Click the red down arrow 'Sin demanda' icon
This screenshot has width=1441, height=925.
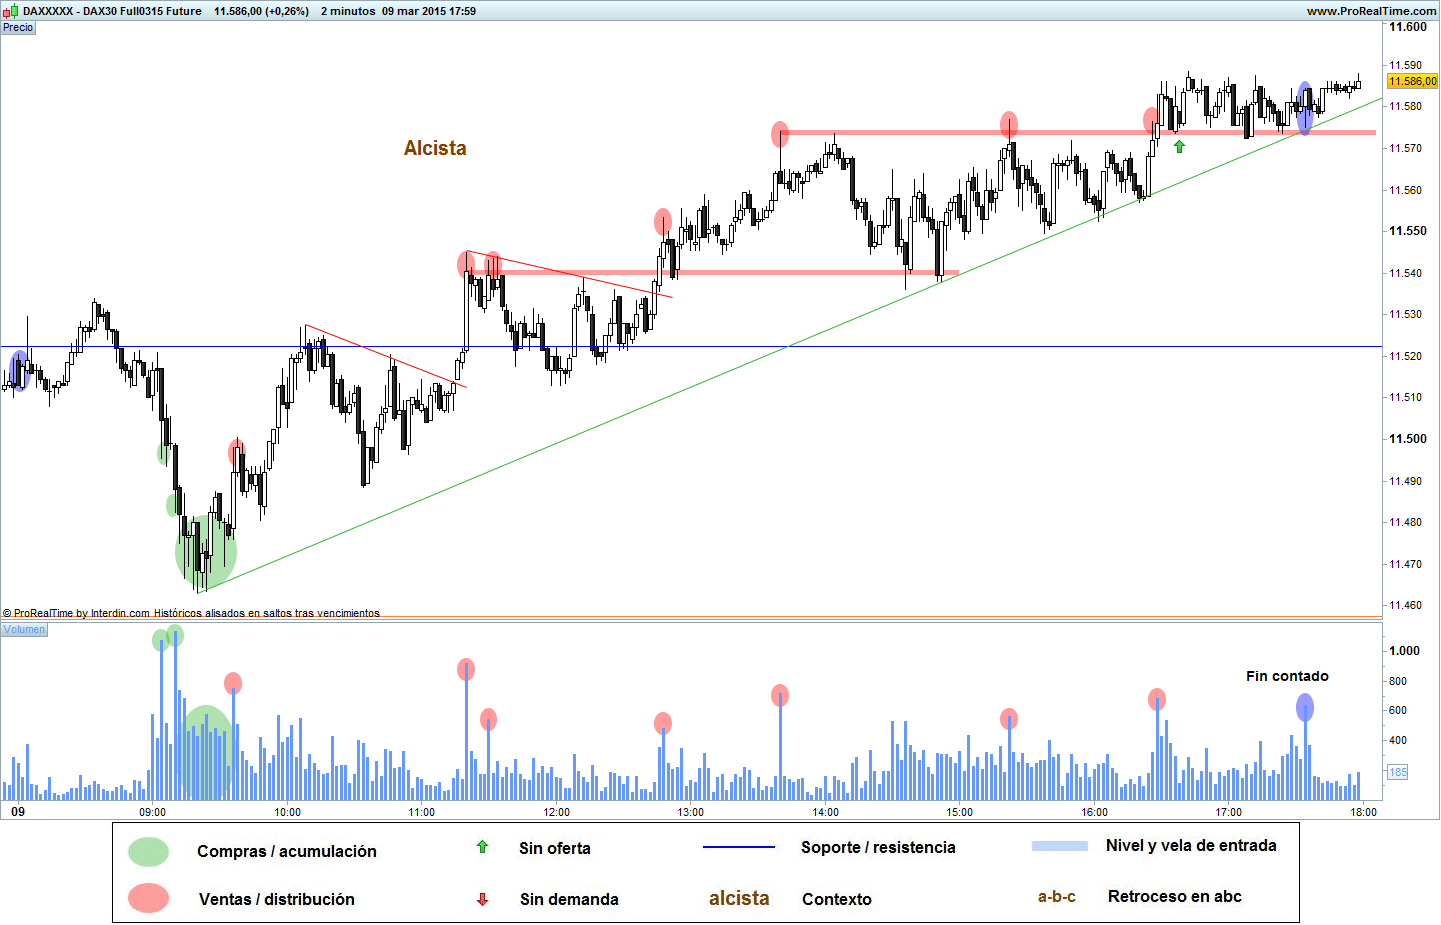pyautogui.click(x=482, y=899)
